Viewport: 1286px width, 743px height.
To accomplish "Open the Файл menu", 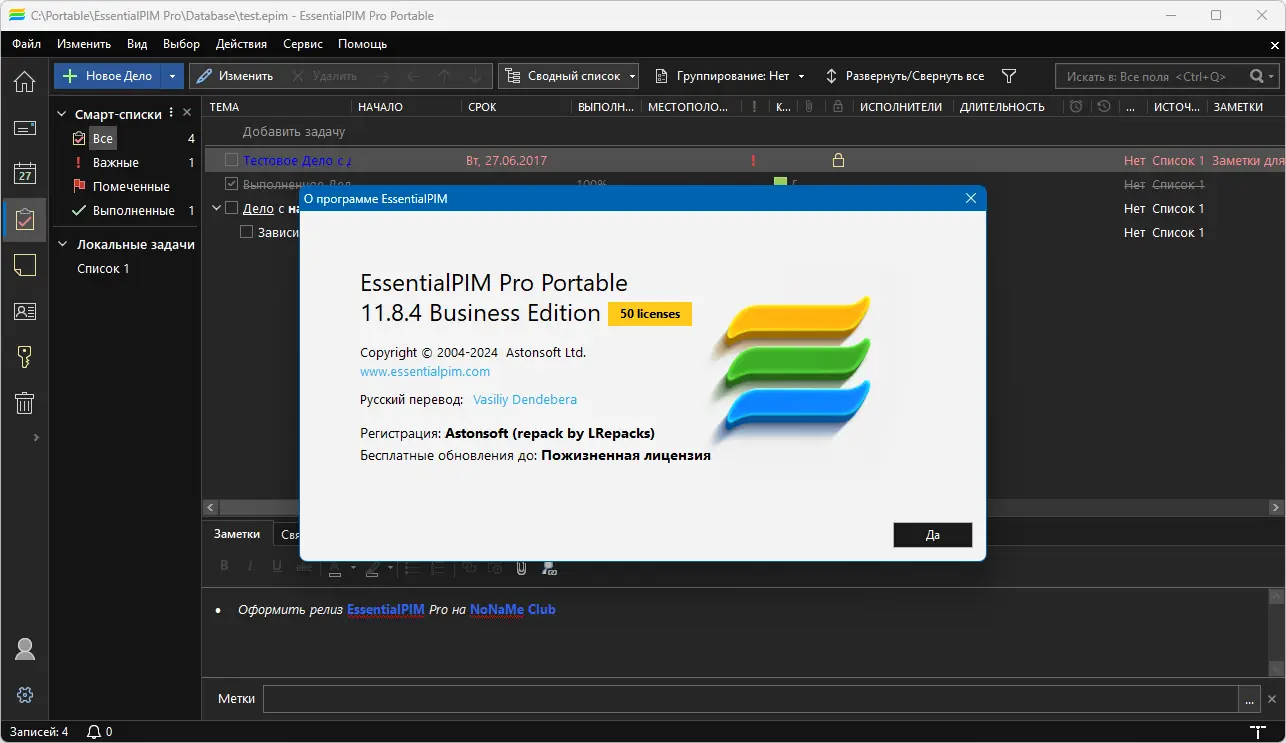I will 26,44.
